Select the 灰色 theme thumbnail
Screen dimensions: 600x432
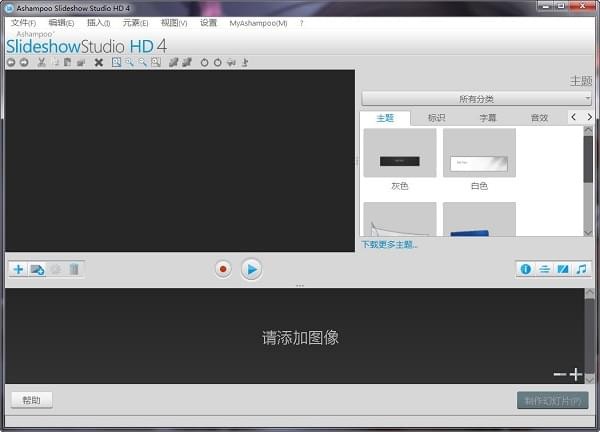(400, 153)
